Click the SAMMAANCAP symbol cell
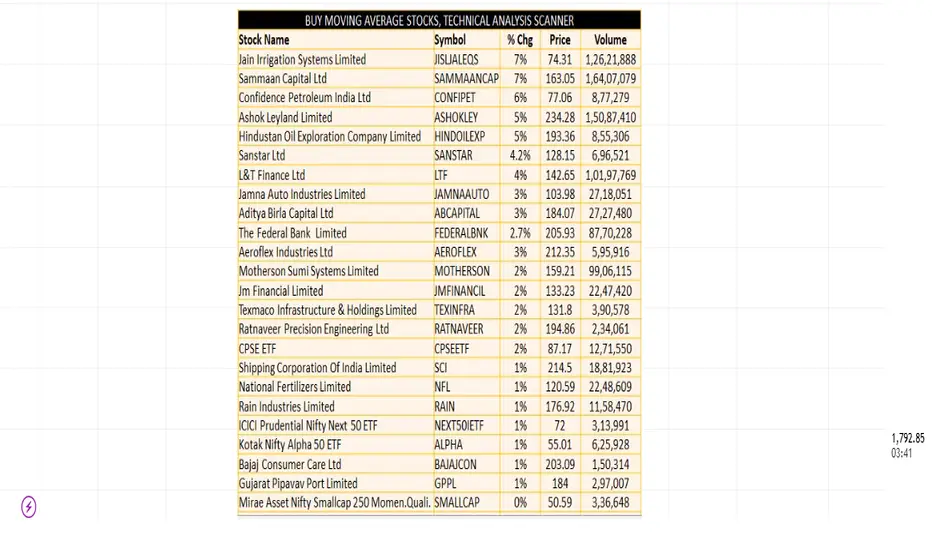 [466, 78]
